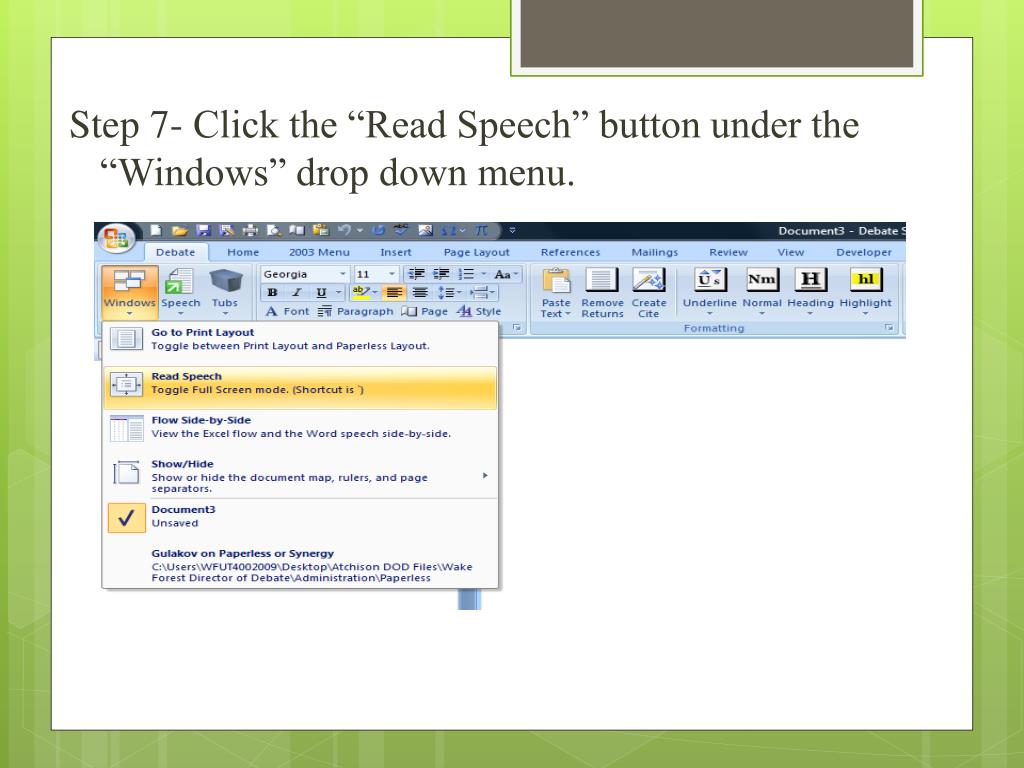
Task: Click the pi Equation icon
Action: [x=482, y=230]
